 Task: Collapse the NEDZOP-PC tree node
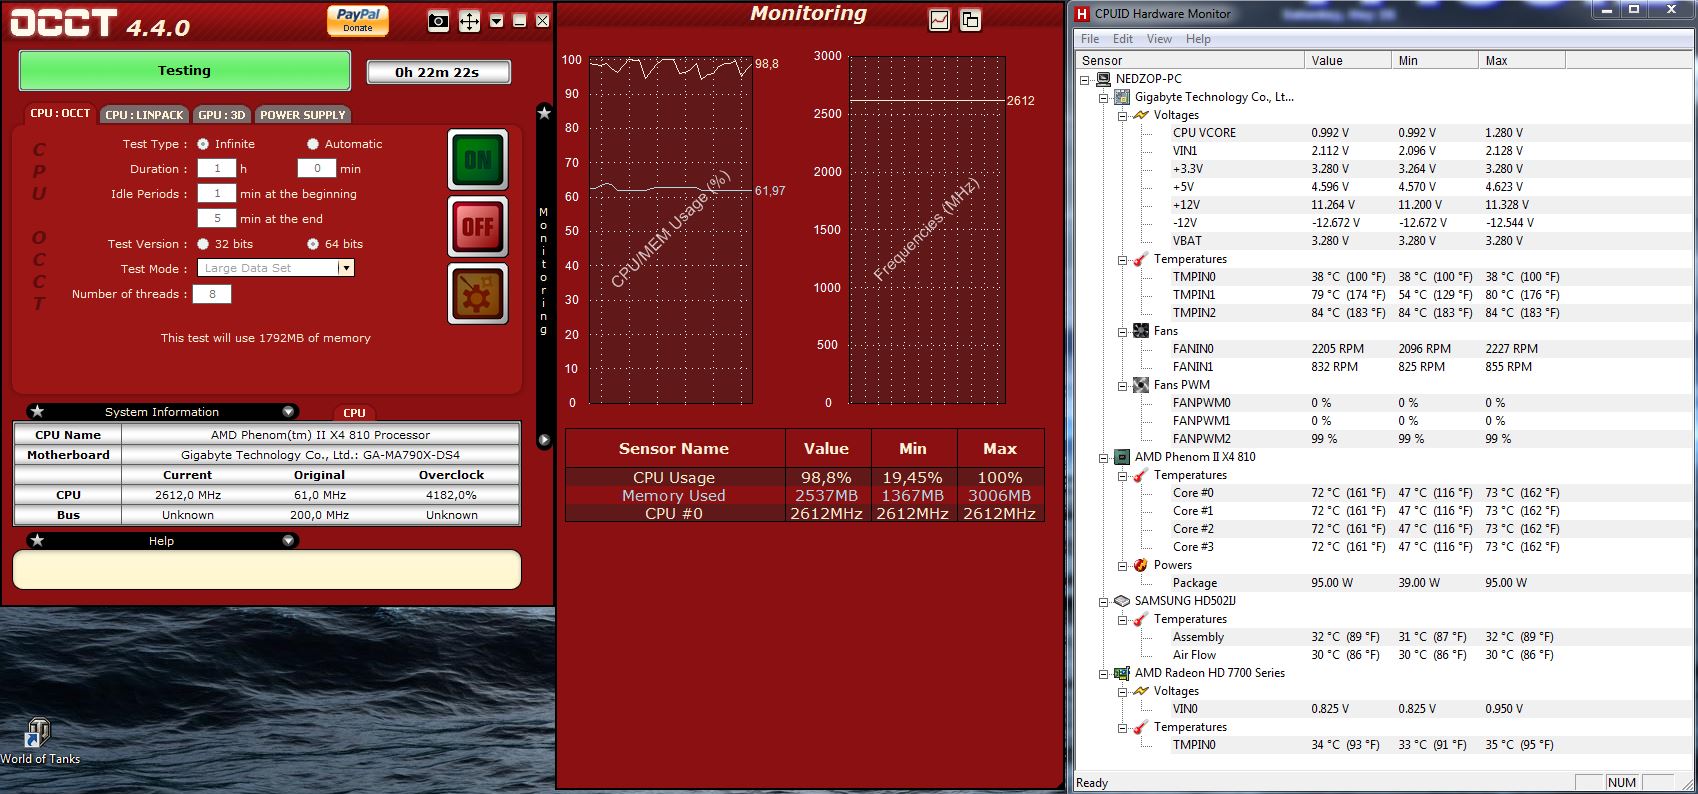pos(1085,79)
